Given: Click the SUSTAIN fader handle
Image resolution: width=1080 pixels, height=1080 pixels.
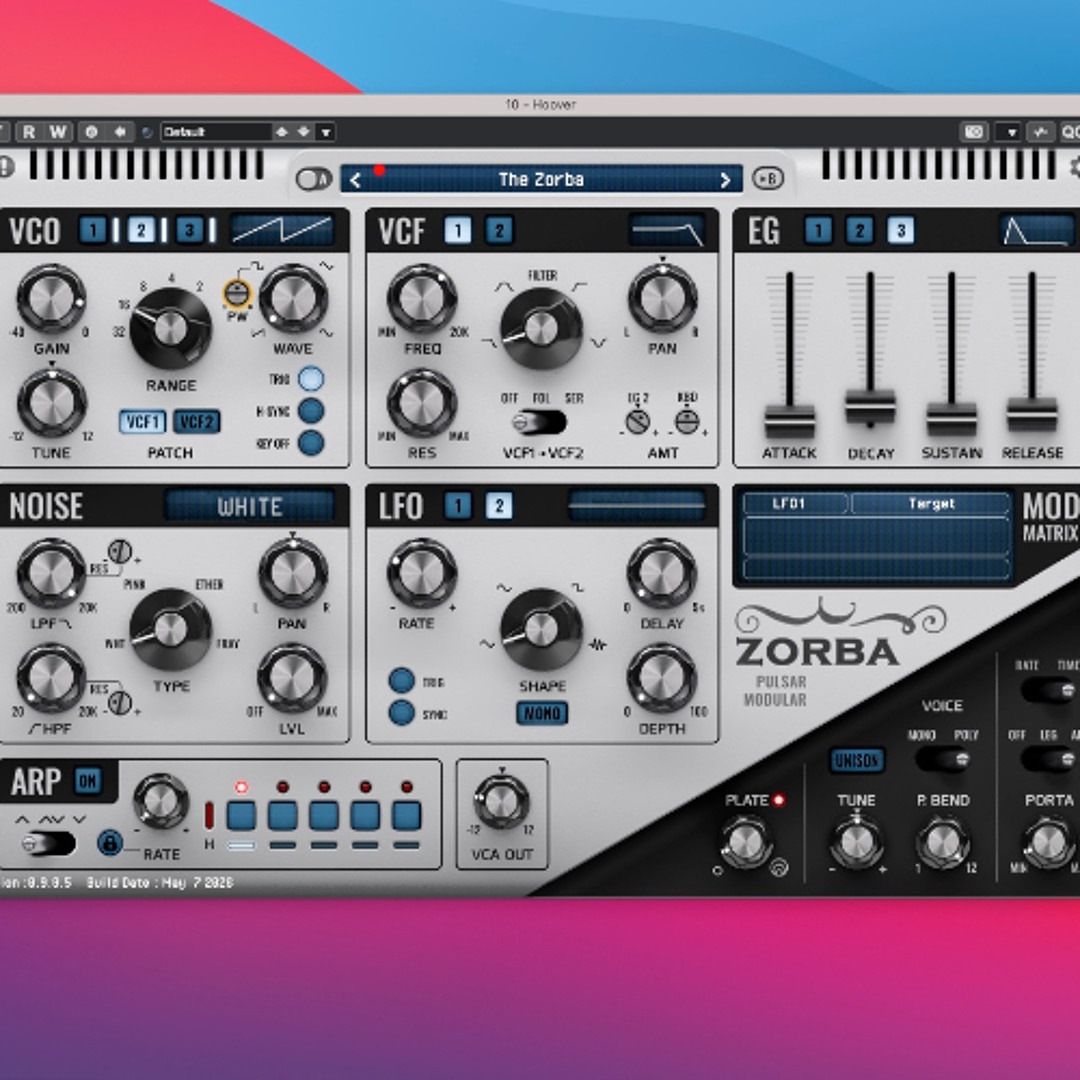Looking at the screenshot, I should click(x=951, y=419).
